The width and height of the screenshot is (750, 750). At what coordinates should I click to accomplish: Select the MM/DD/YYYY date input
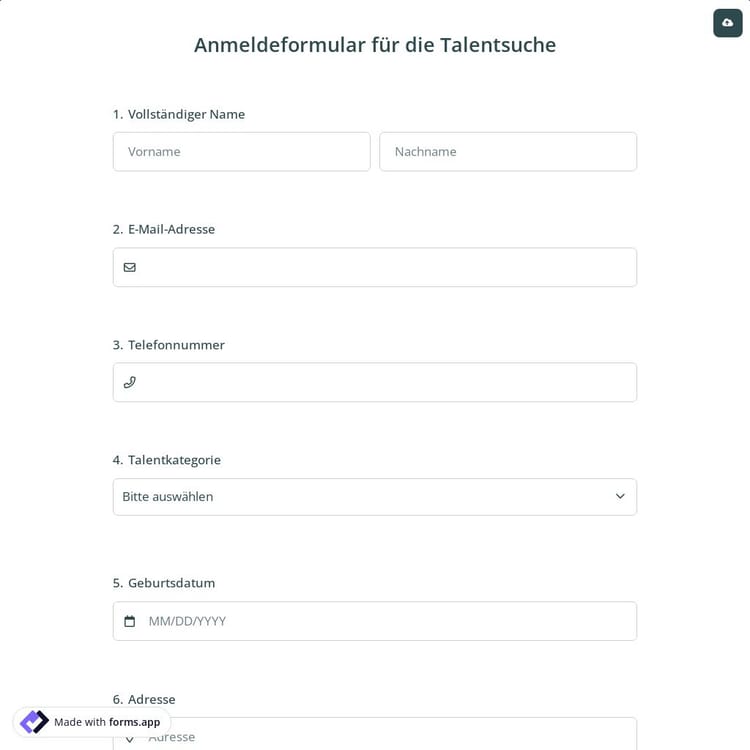coord(385,621)
